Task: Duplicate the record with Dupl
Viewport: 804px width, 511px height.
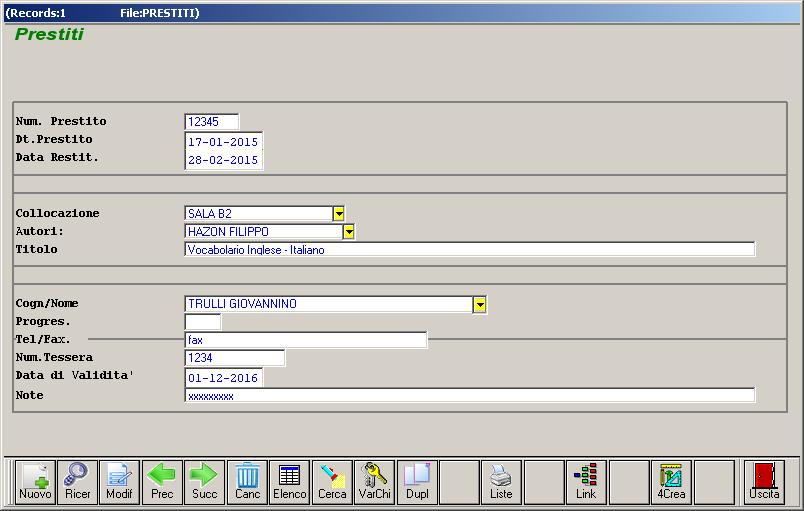Action: (x=417, y=482)
